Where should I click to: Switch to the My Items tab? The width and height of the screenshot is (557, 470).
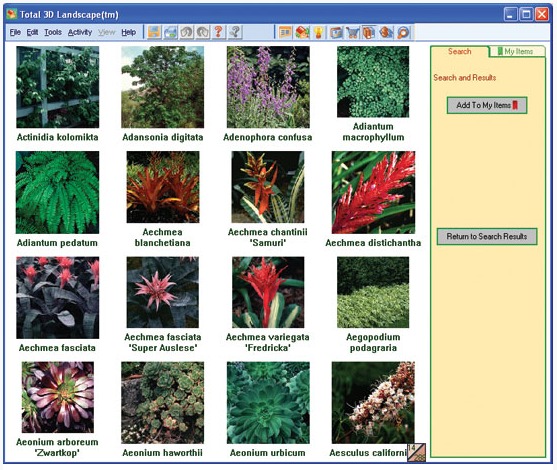[x=517, y=51]
